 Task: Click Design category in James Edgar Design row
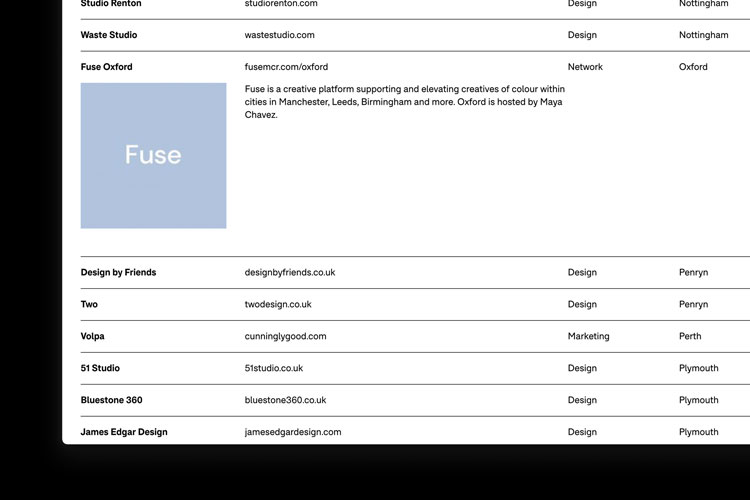pos(582,432)
